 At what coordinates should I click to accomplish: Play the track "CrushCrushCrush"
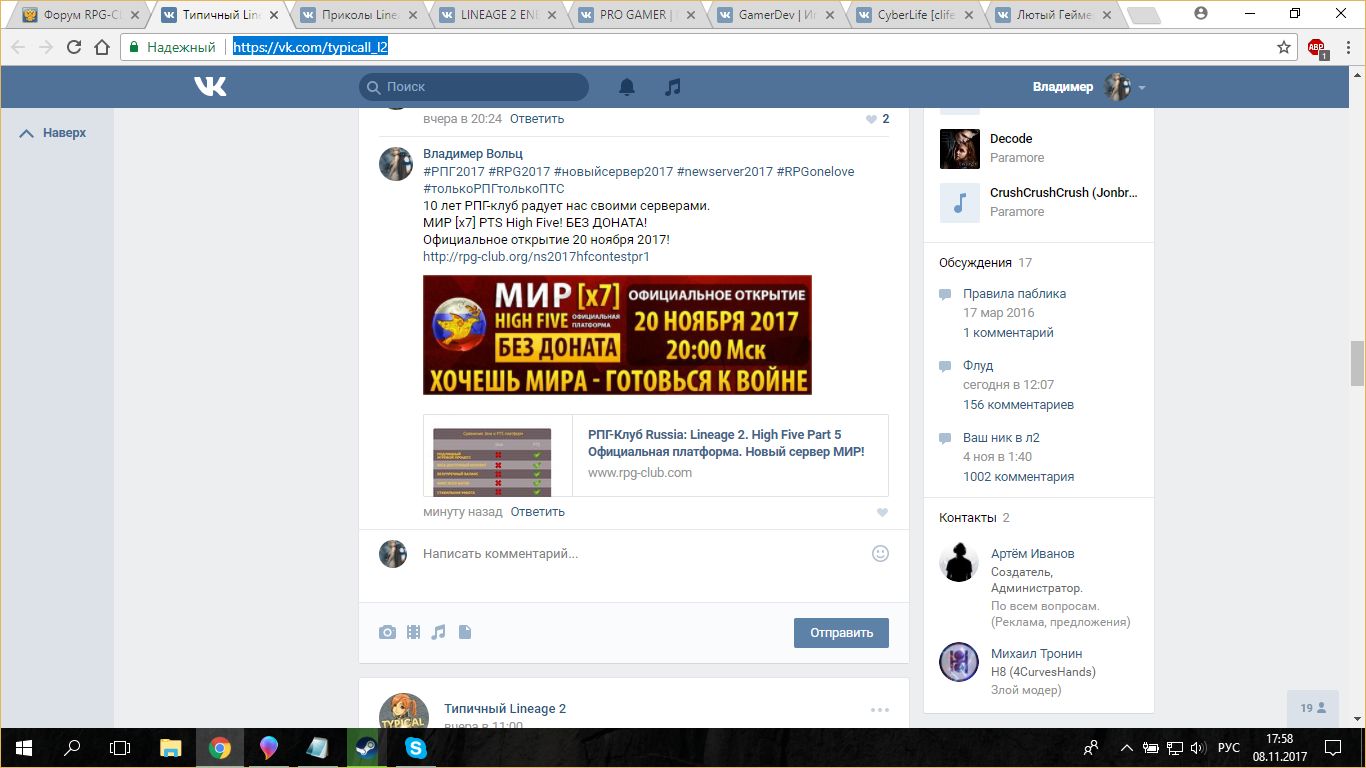[960, 203]
